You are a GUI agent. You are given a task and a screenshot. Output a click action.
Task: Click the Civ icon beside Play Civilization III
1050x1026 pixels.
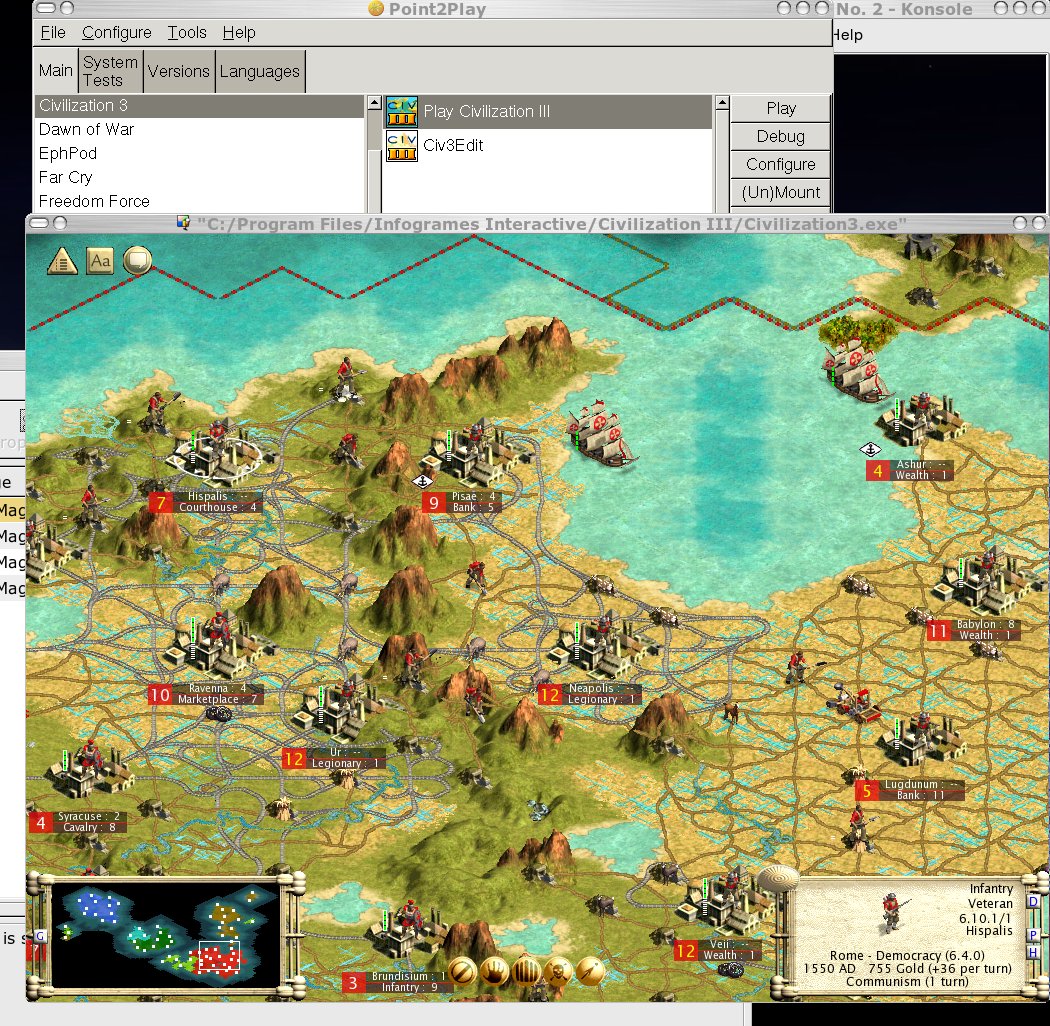pyautogui.click(x=402, y=112)
